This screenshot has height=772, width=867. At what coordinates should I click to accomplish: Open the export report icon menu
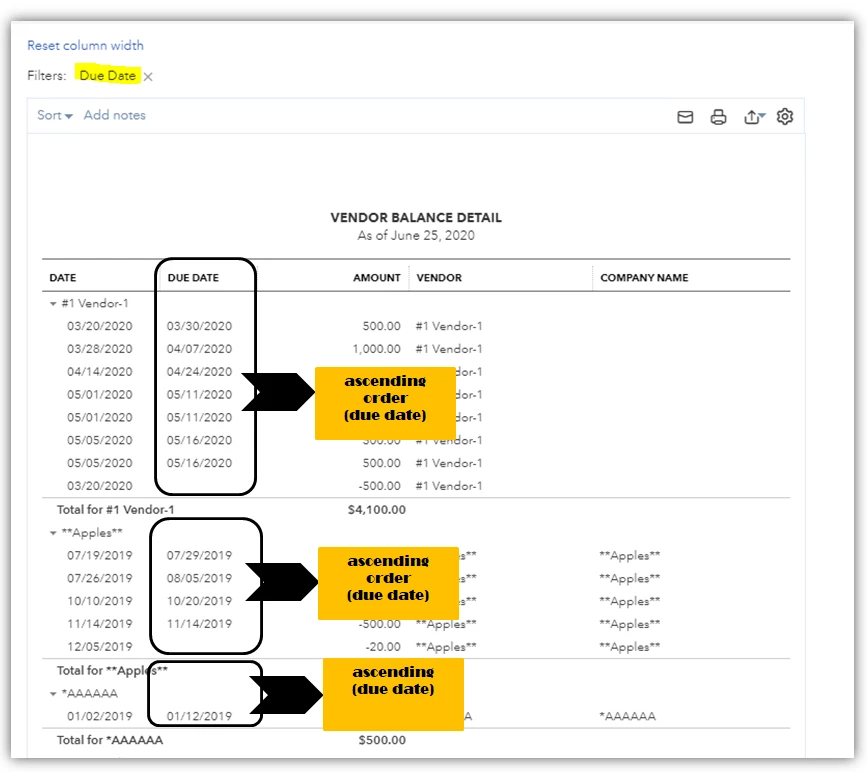coord(754,117)
